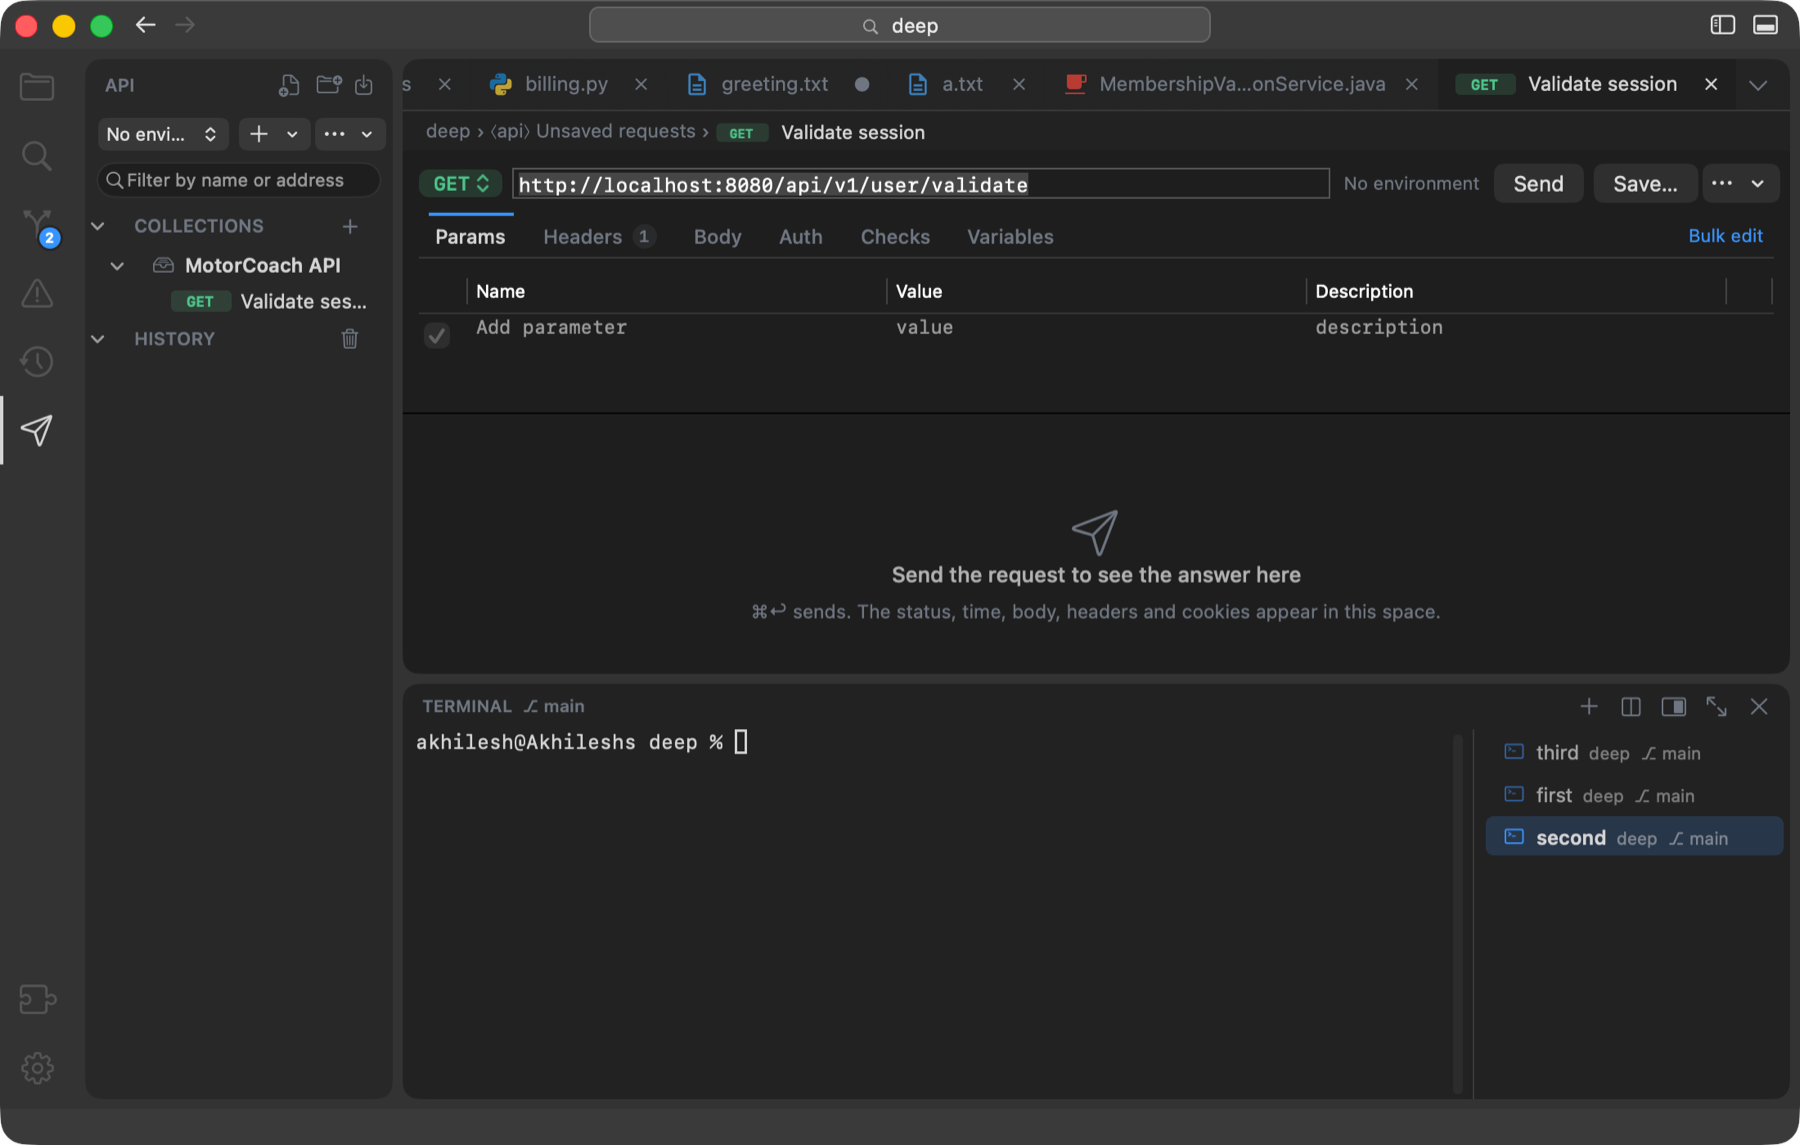Open the Search sidebar icon
The width and height of the screenshot is (1800, 1145).
point(37,155)
